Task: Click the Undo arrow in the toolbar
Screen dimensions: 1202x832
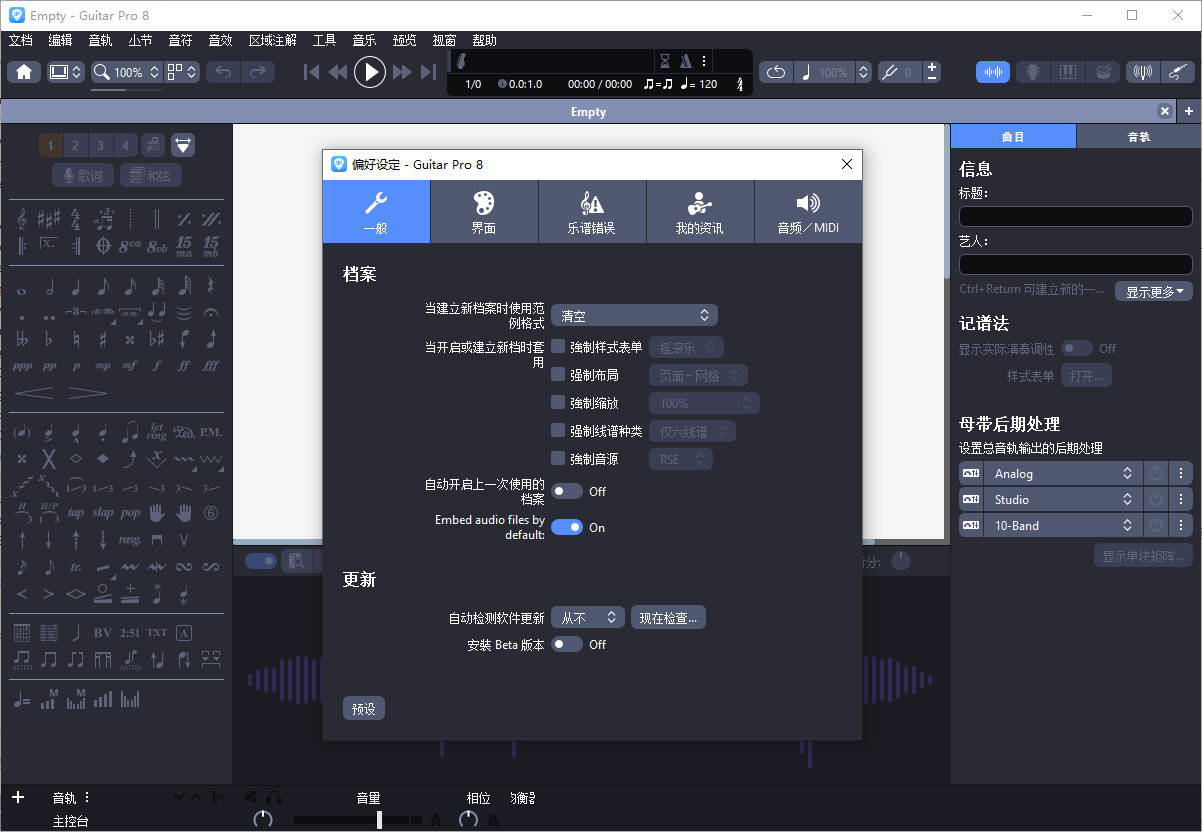Action: [222, 72]
